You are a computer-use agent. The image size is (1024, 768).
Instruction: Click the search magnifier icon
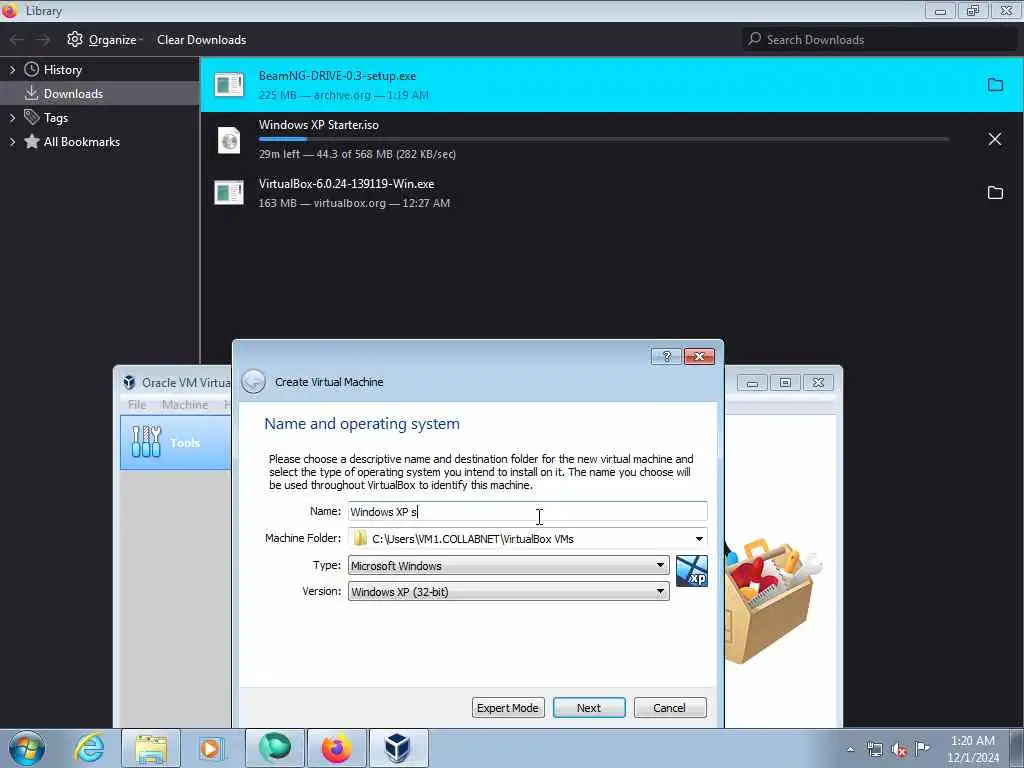coord(754,39)
